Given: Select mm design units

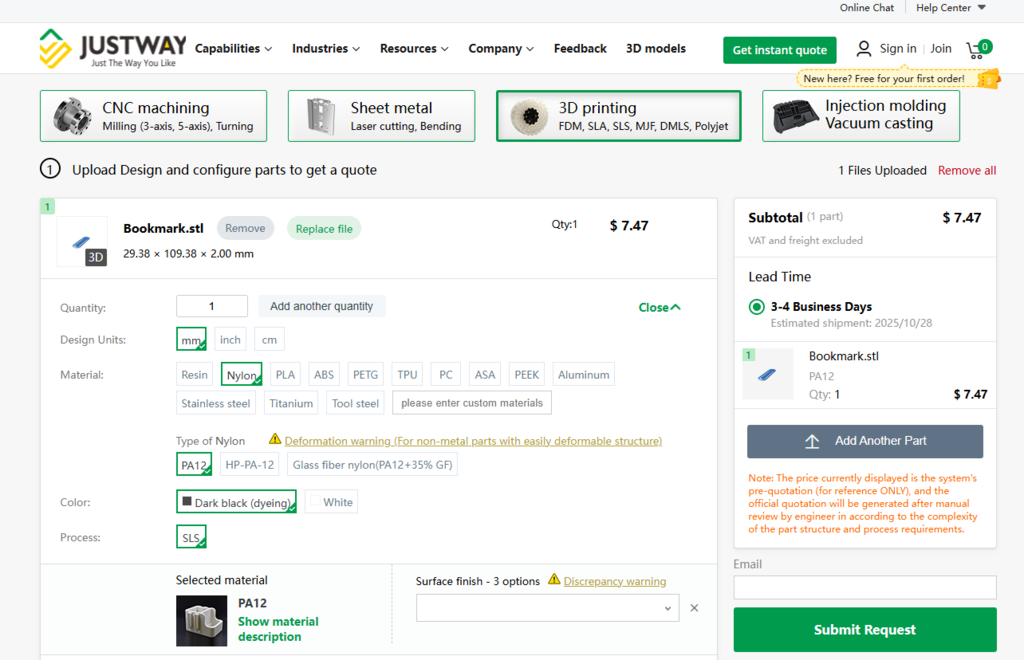Looking at the screenshot, I should tap(191, 339).
